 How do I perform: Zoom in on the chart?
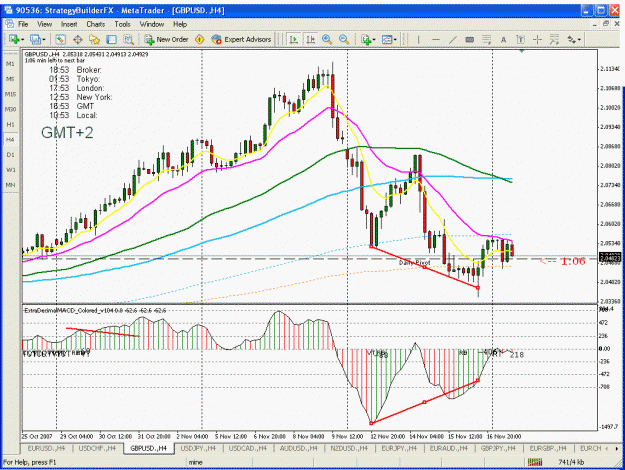tap(327, 39)
